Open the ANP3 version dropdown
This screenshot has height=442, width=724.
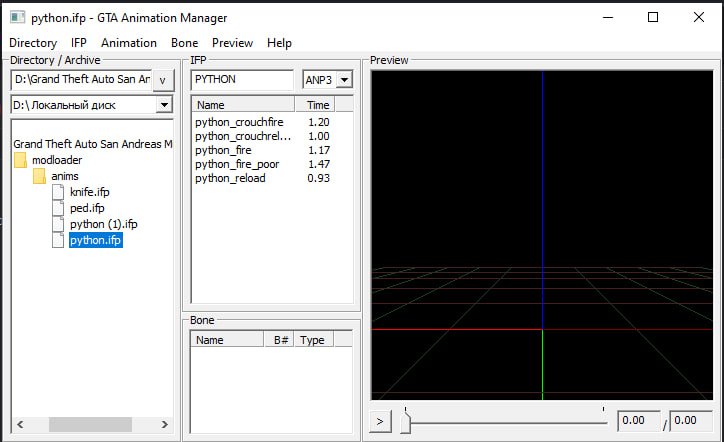344,79
